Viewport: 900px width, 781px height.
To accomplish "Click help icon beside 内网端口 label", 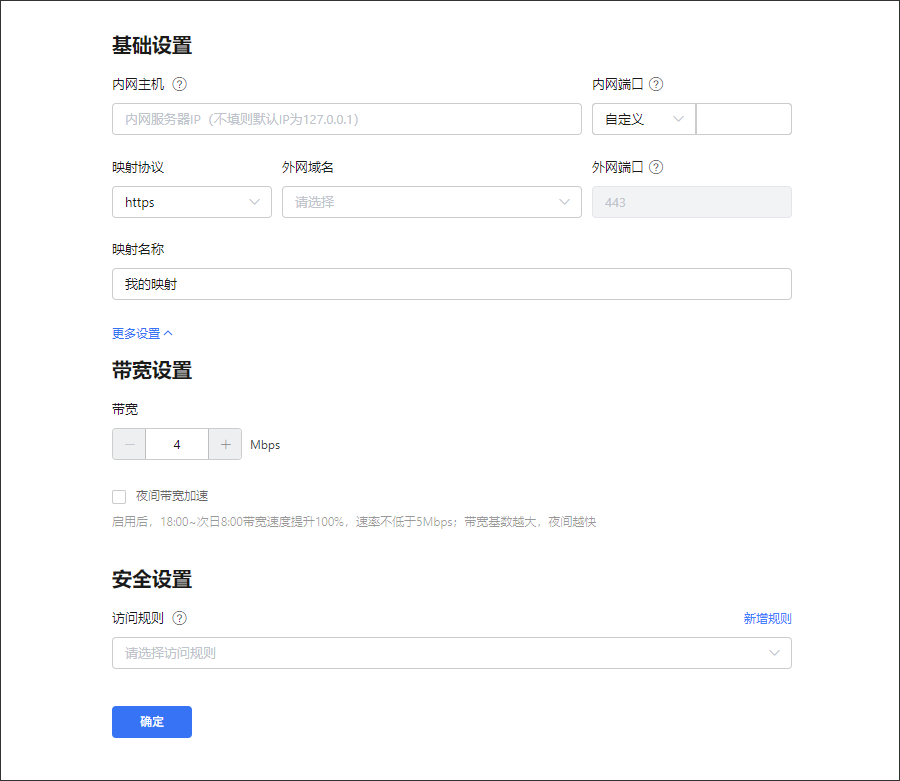I will 656,85.
